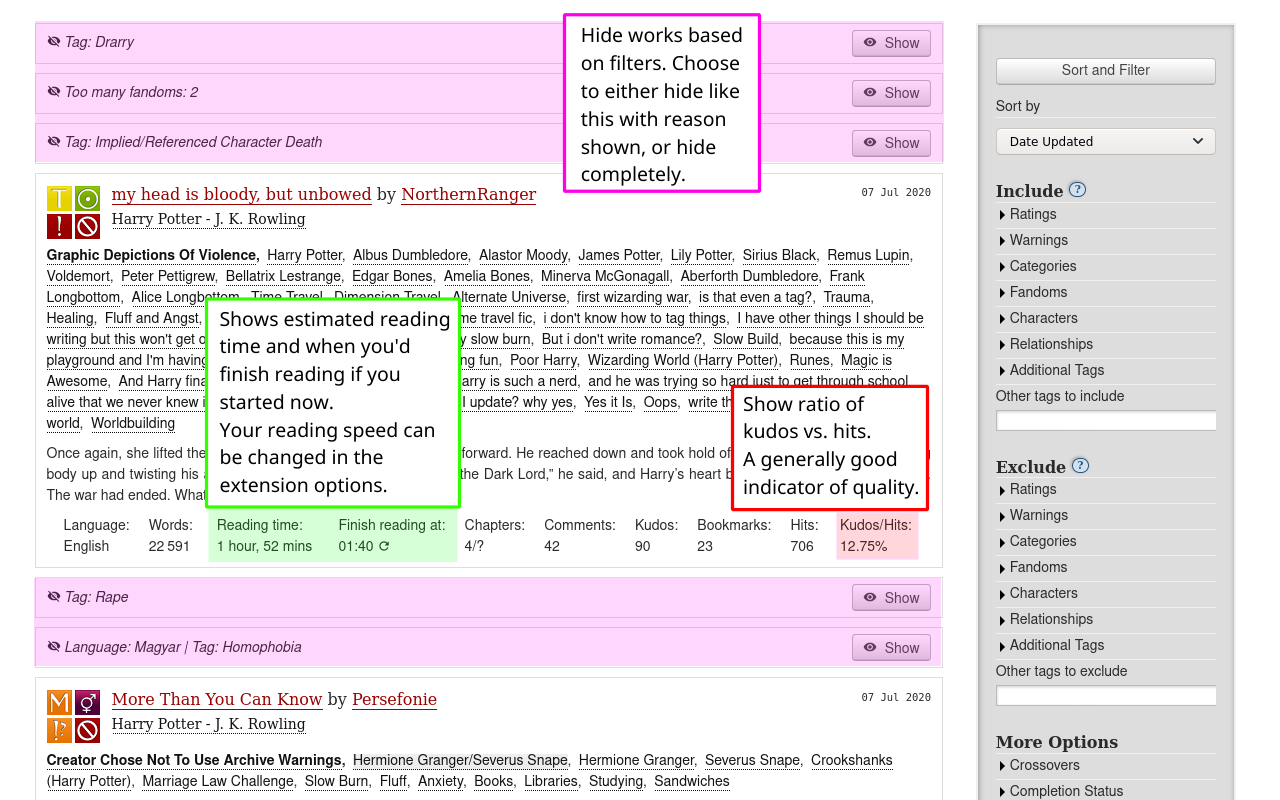Show hidden work tagged Drarry
Viewport: 1280px width, 800px height.
(891, 43)
